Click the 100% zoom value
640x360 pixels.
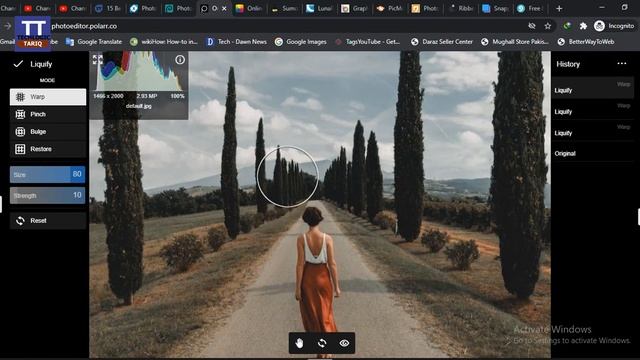(x=178, y=96)
